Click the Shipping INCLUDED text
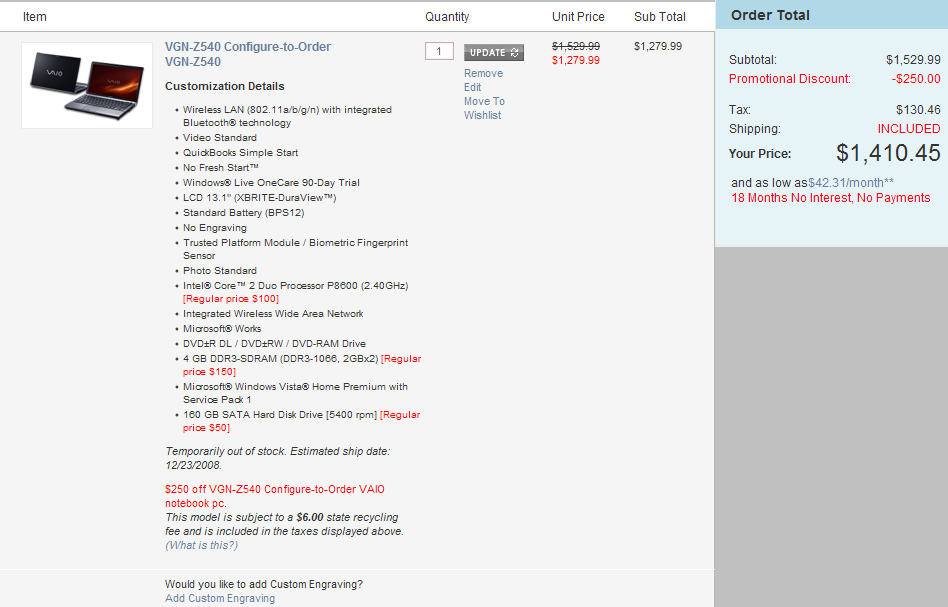The height and width of the screenshot is (607, 948). click(x=909, y=129)
